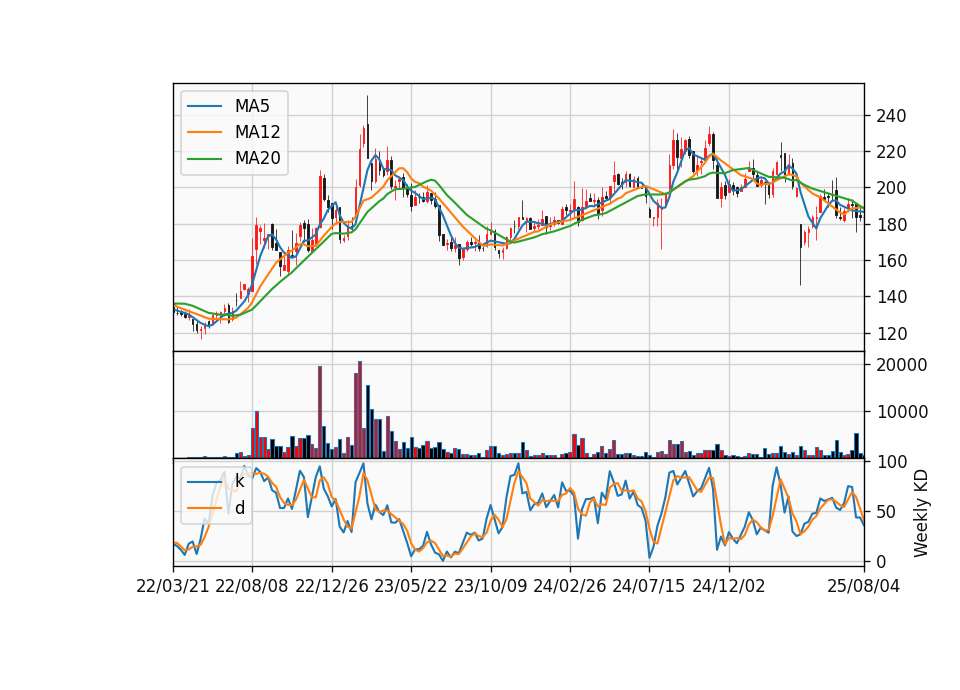Click the tallest volume bar near 20000

pos(360,410)
